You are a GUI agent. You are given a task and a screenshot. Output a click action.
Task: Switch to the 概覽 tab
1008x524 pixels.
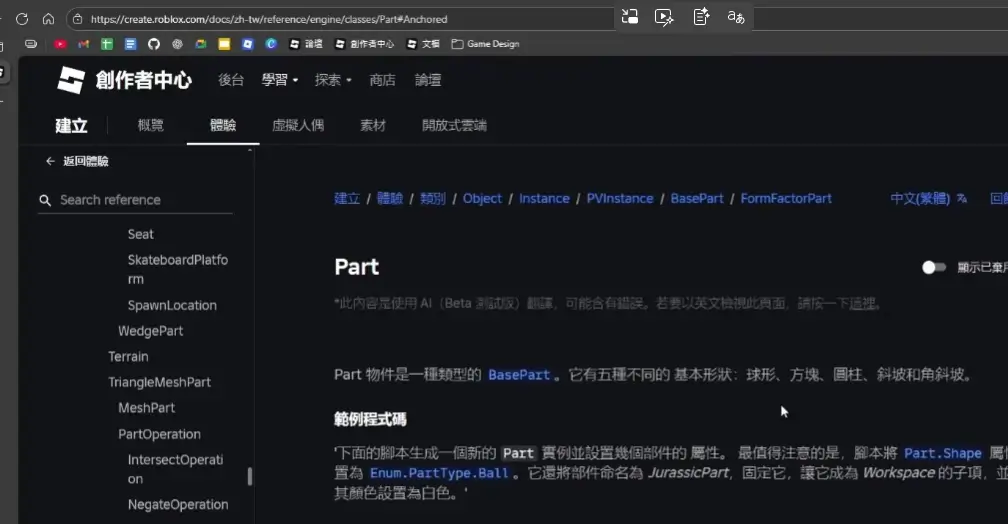point(150,125)
